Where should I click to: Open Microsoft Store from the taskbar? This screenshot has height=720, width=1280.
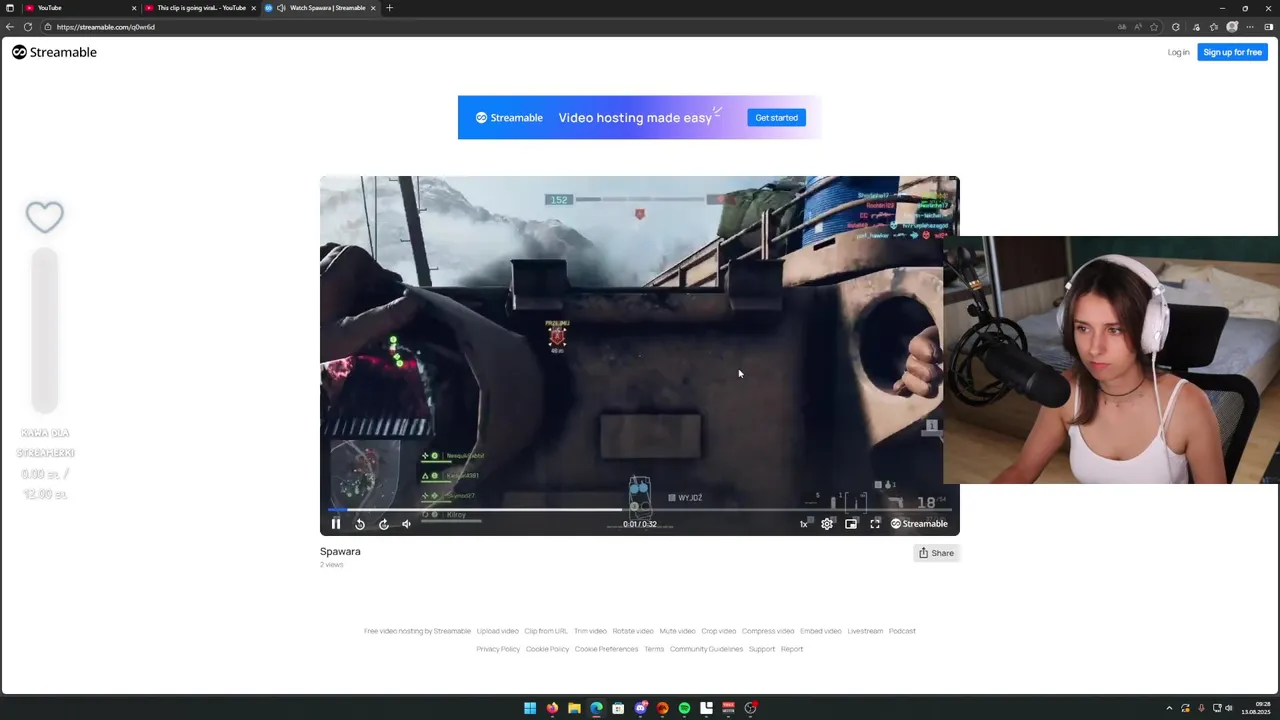tap(618, 708)
